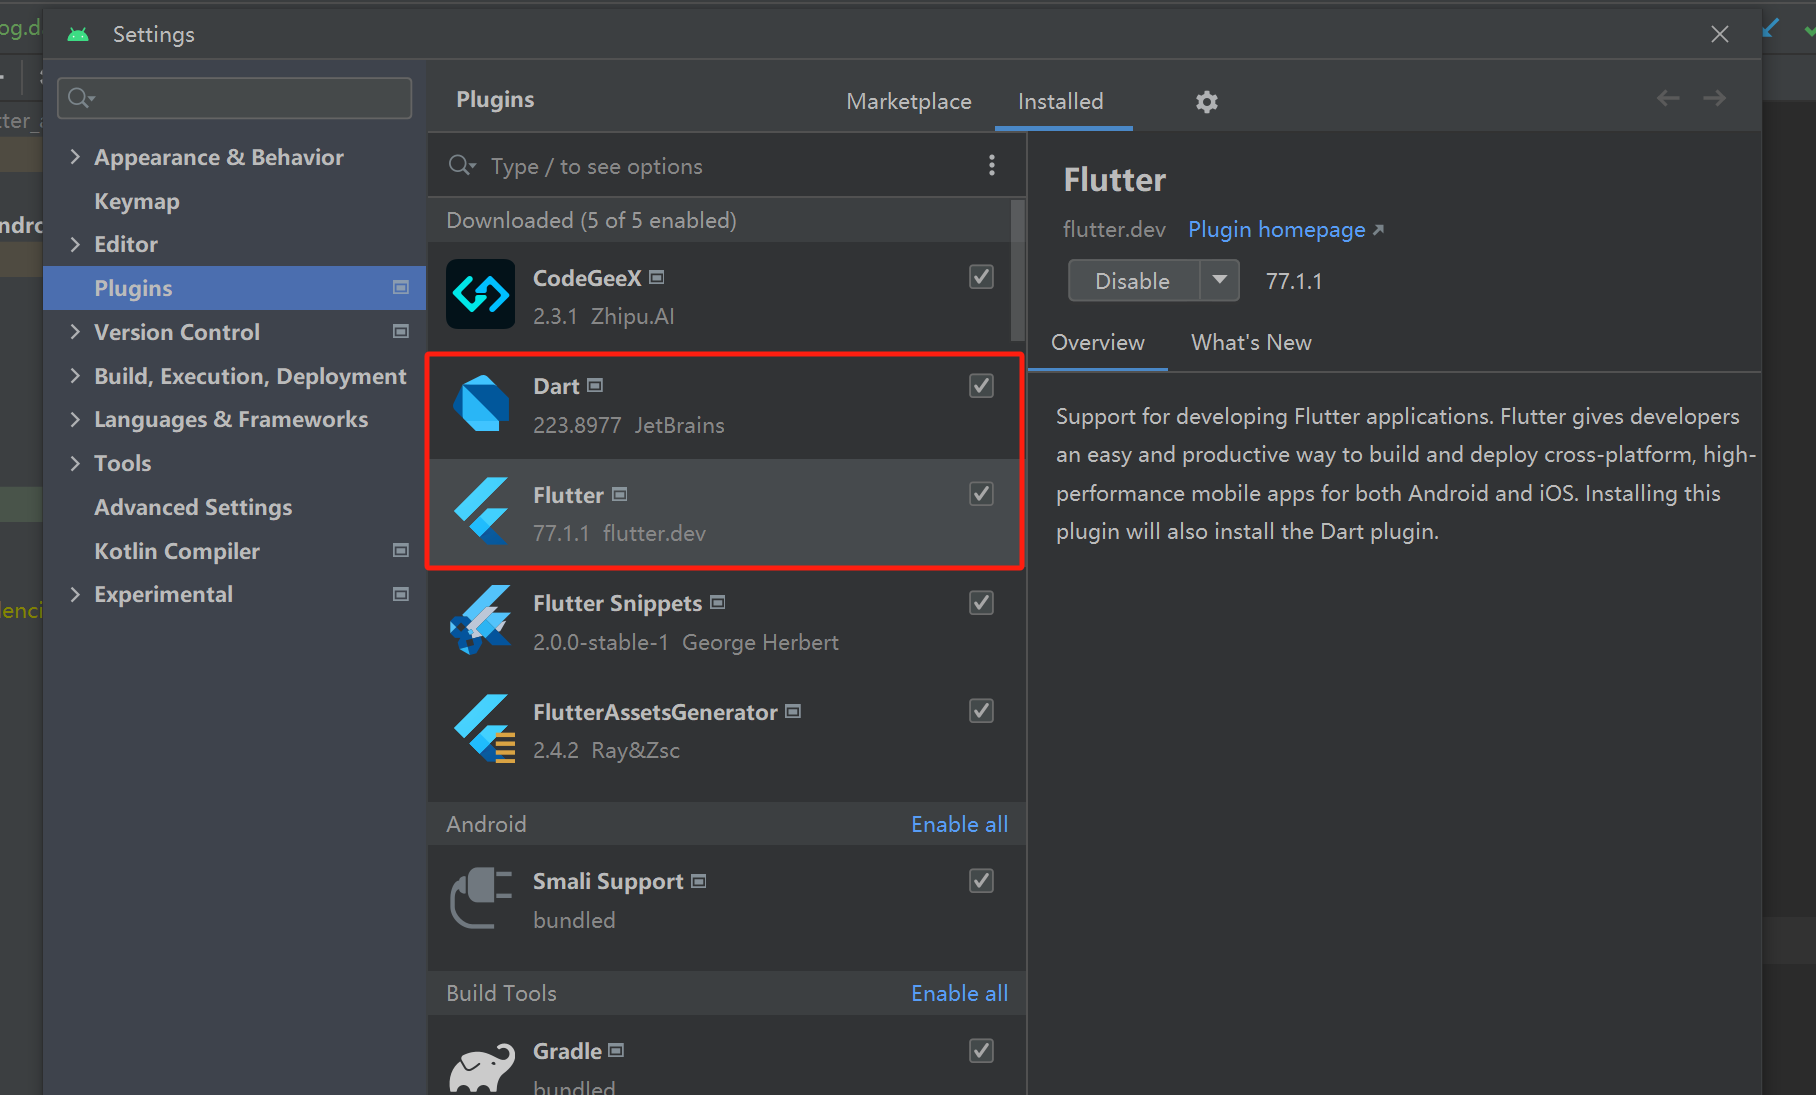Open the plugins gear settings menu
Viewport: 1816px width, 1095px height.
1207,102
